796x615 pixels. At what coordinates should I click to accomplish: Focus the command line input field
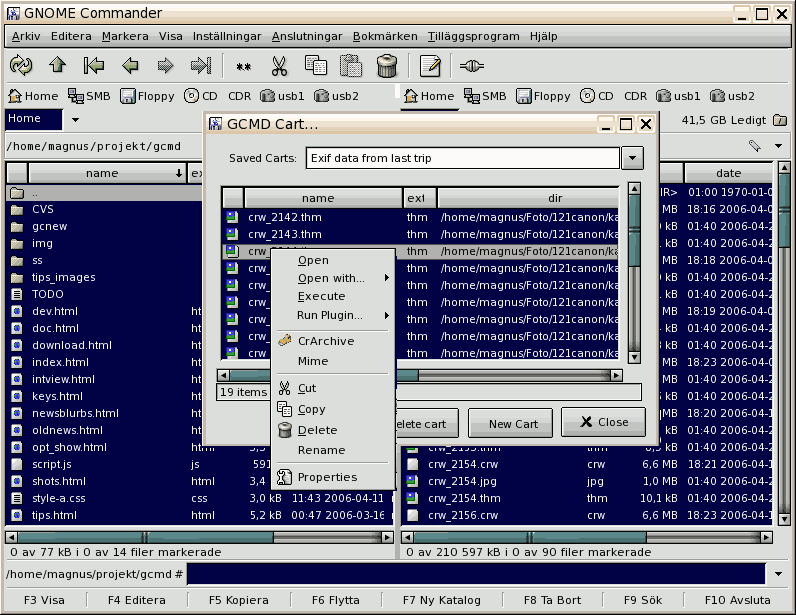[476, 574]
